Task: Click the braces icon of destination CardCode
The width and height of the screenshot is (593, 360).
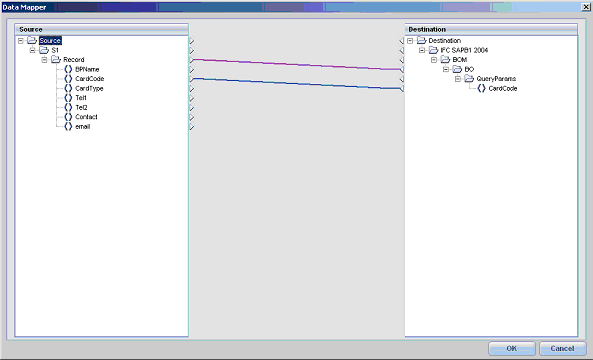Action: (481, 88)
